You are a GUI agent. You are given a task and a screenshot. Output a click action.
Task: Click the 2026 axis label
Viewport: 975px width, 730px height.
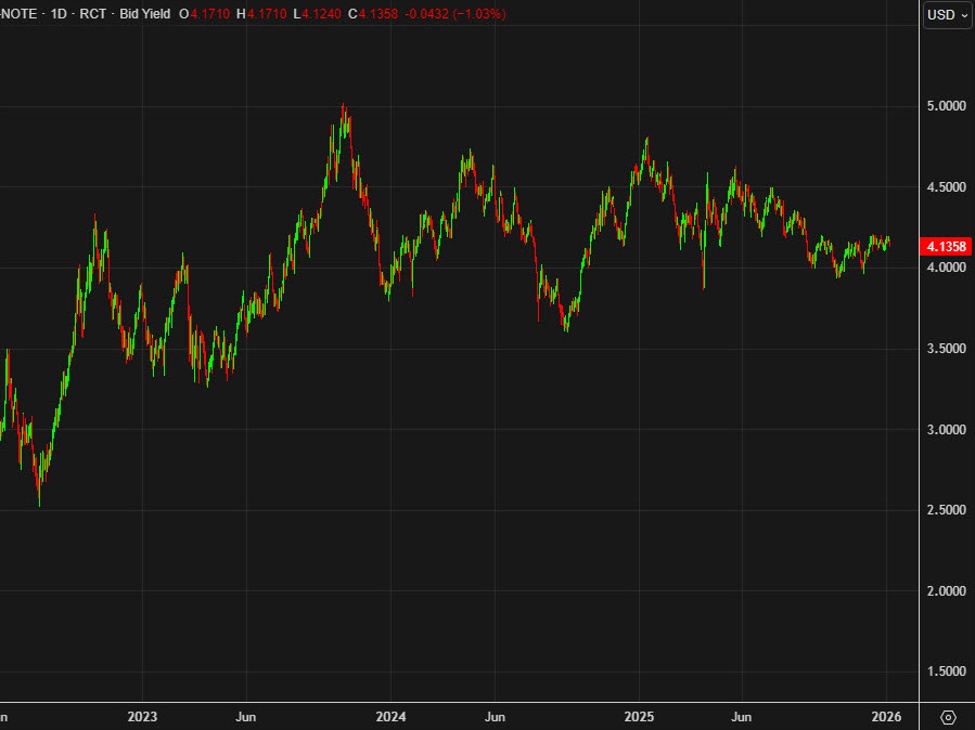886,717
